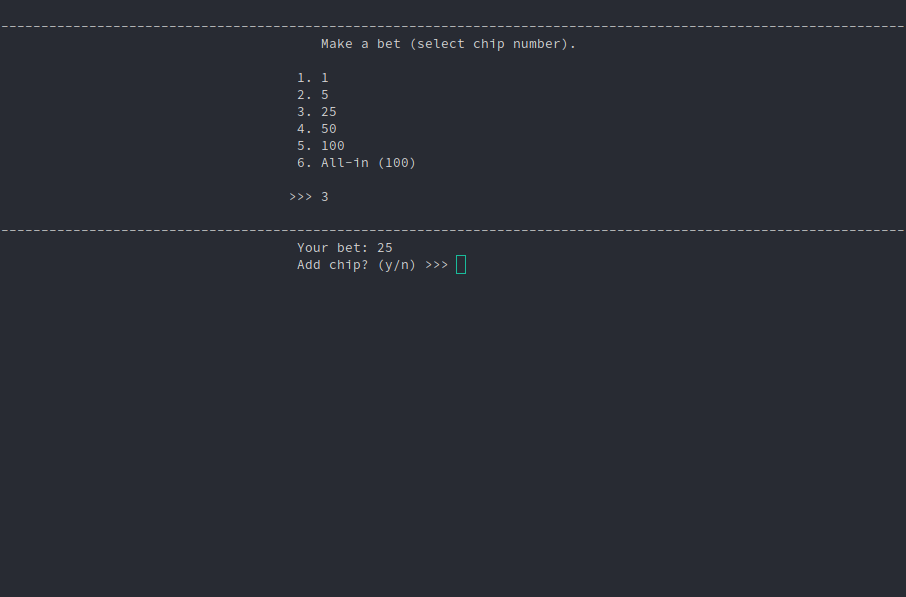
Task: Click the middle dashed separator line
Action: (x=453, y=229)
